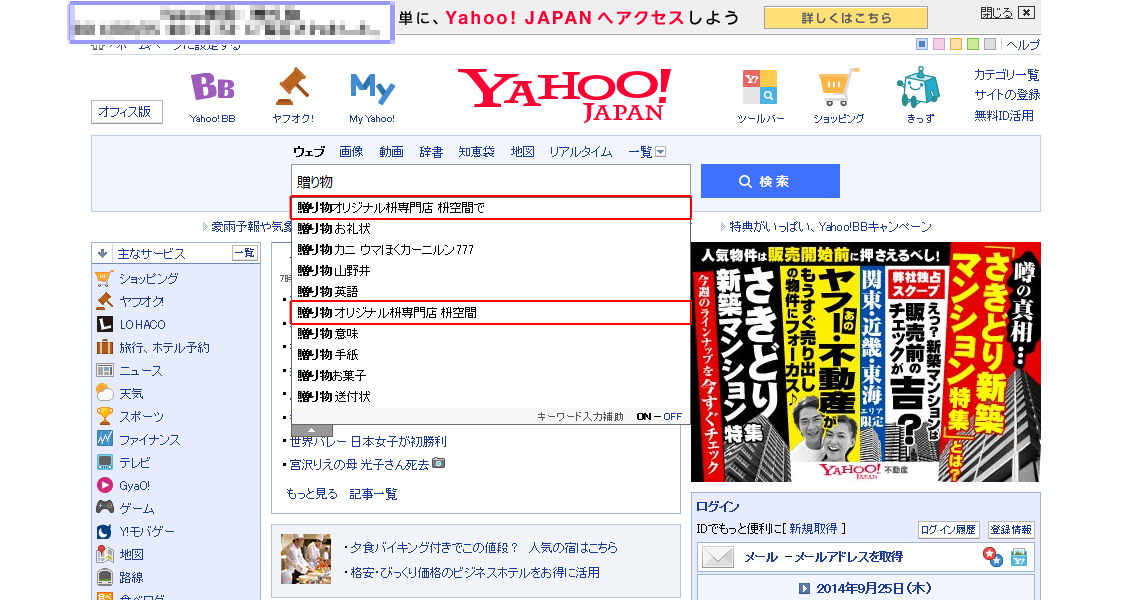
Task: Click the down arrow beside 主なサービス
Action: pos(102,254)
